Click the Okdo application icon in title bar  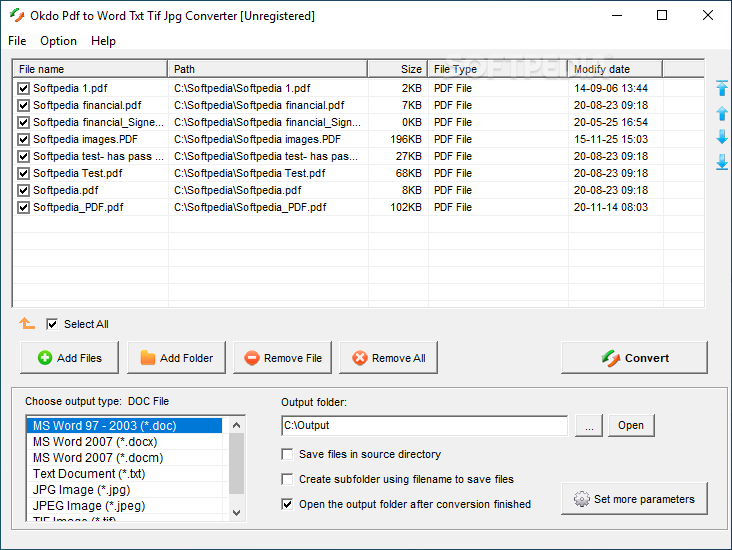point(17,15)
